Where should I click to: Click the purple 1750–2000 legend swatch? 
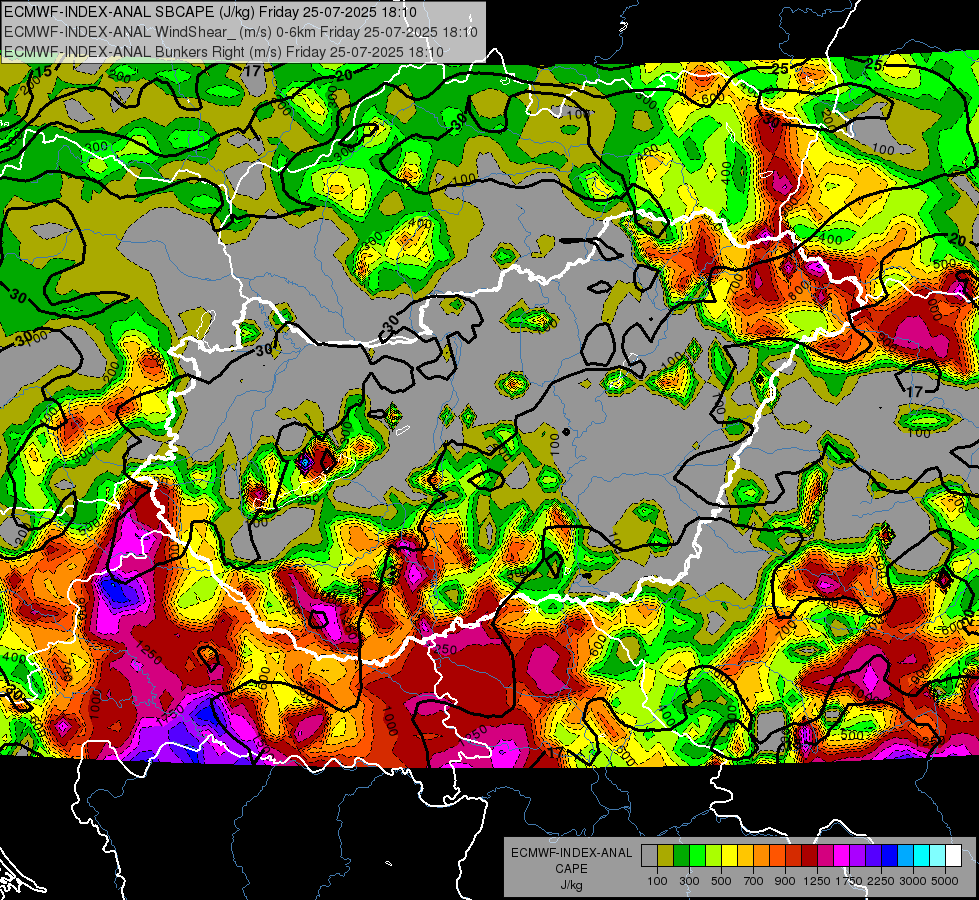(x=857, y=856)
